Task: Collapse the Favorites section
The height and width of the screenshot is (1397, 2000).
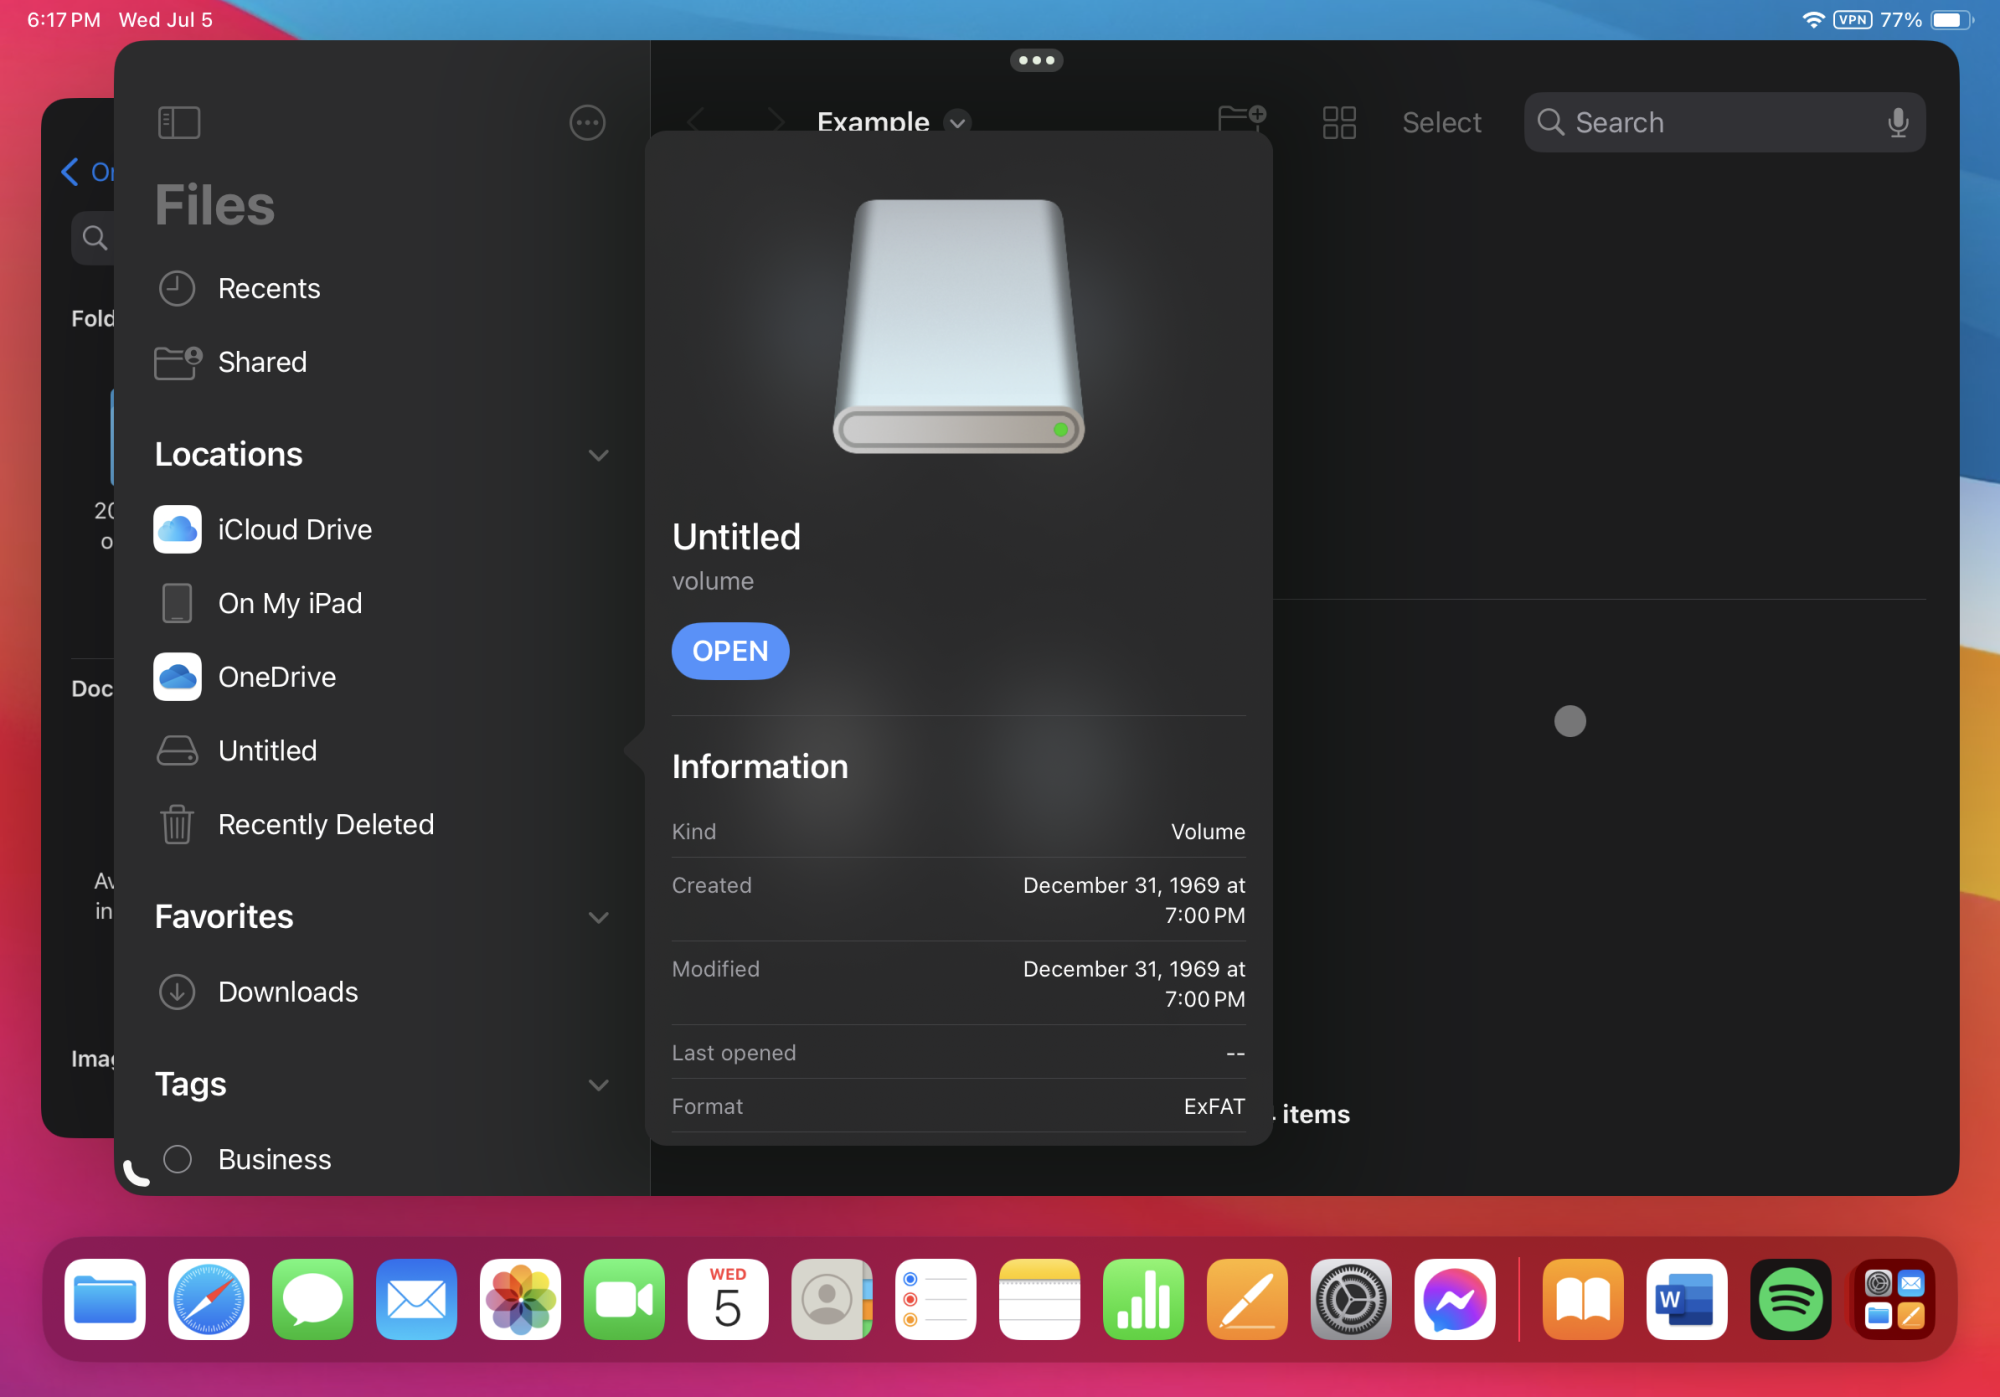Action: click(x=598, y=917)
